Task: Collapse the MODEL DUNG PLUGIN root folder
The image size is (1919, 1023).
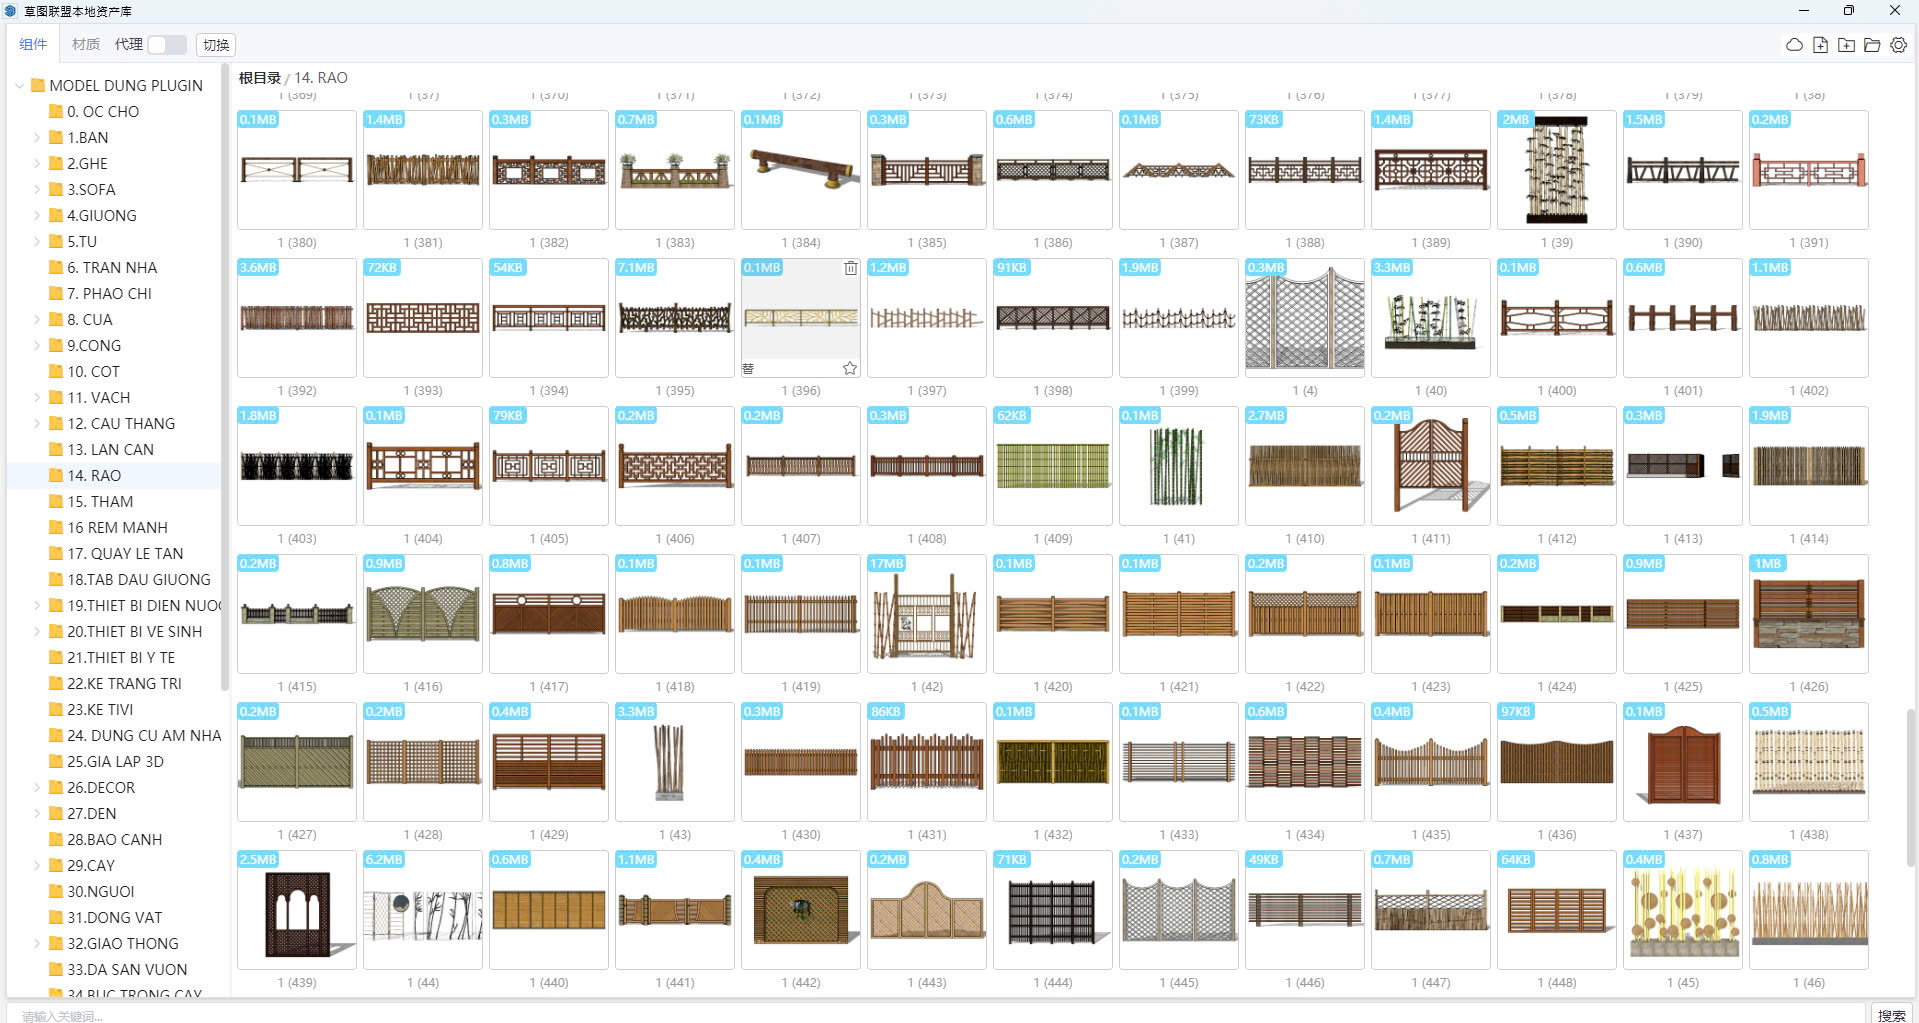Action: pos(19,86)
